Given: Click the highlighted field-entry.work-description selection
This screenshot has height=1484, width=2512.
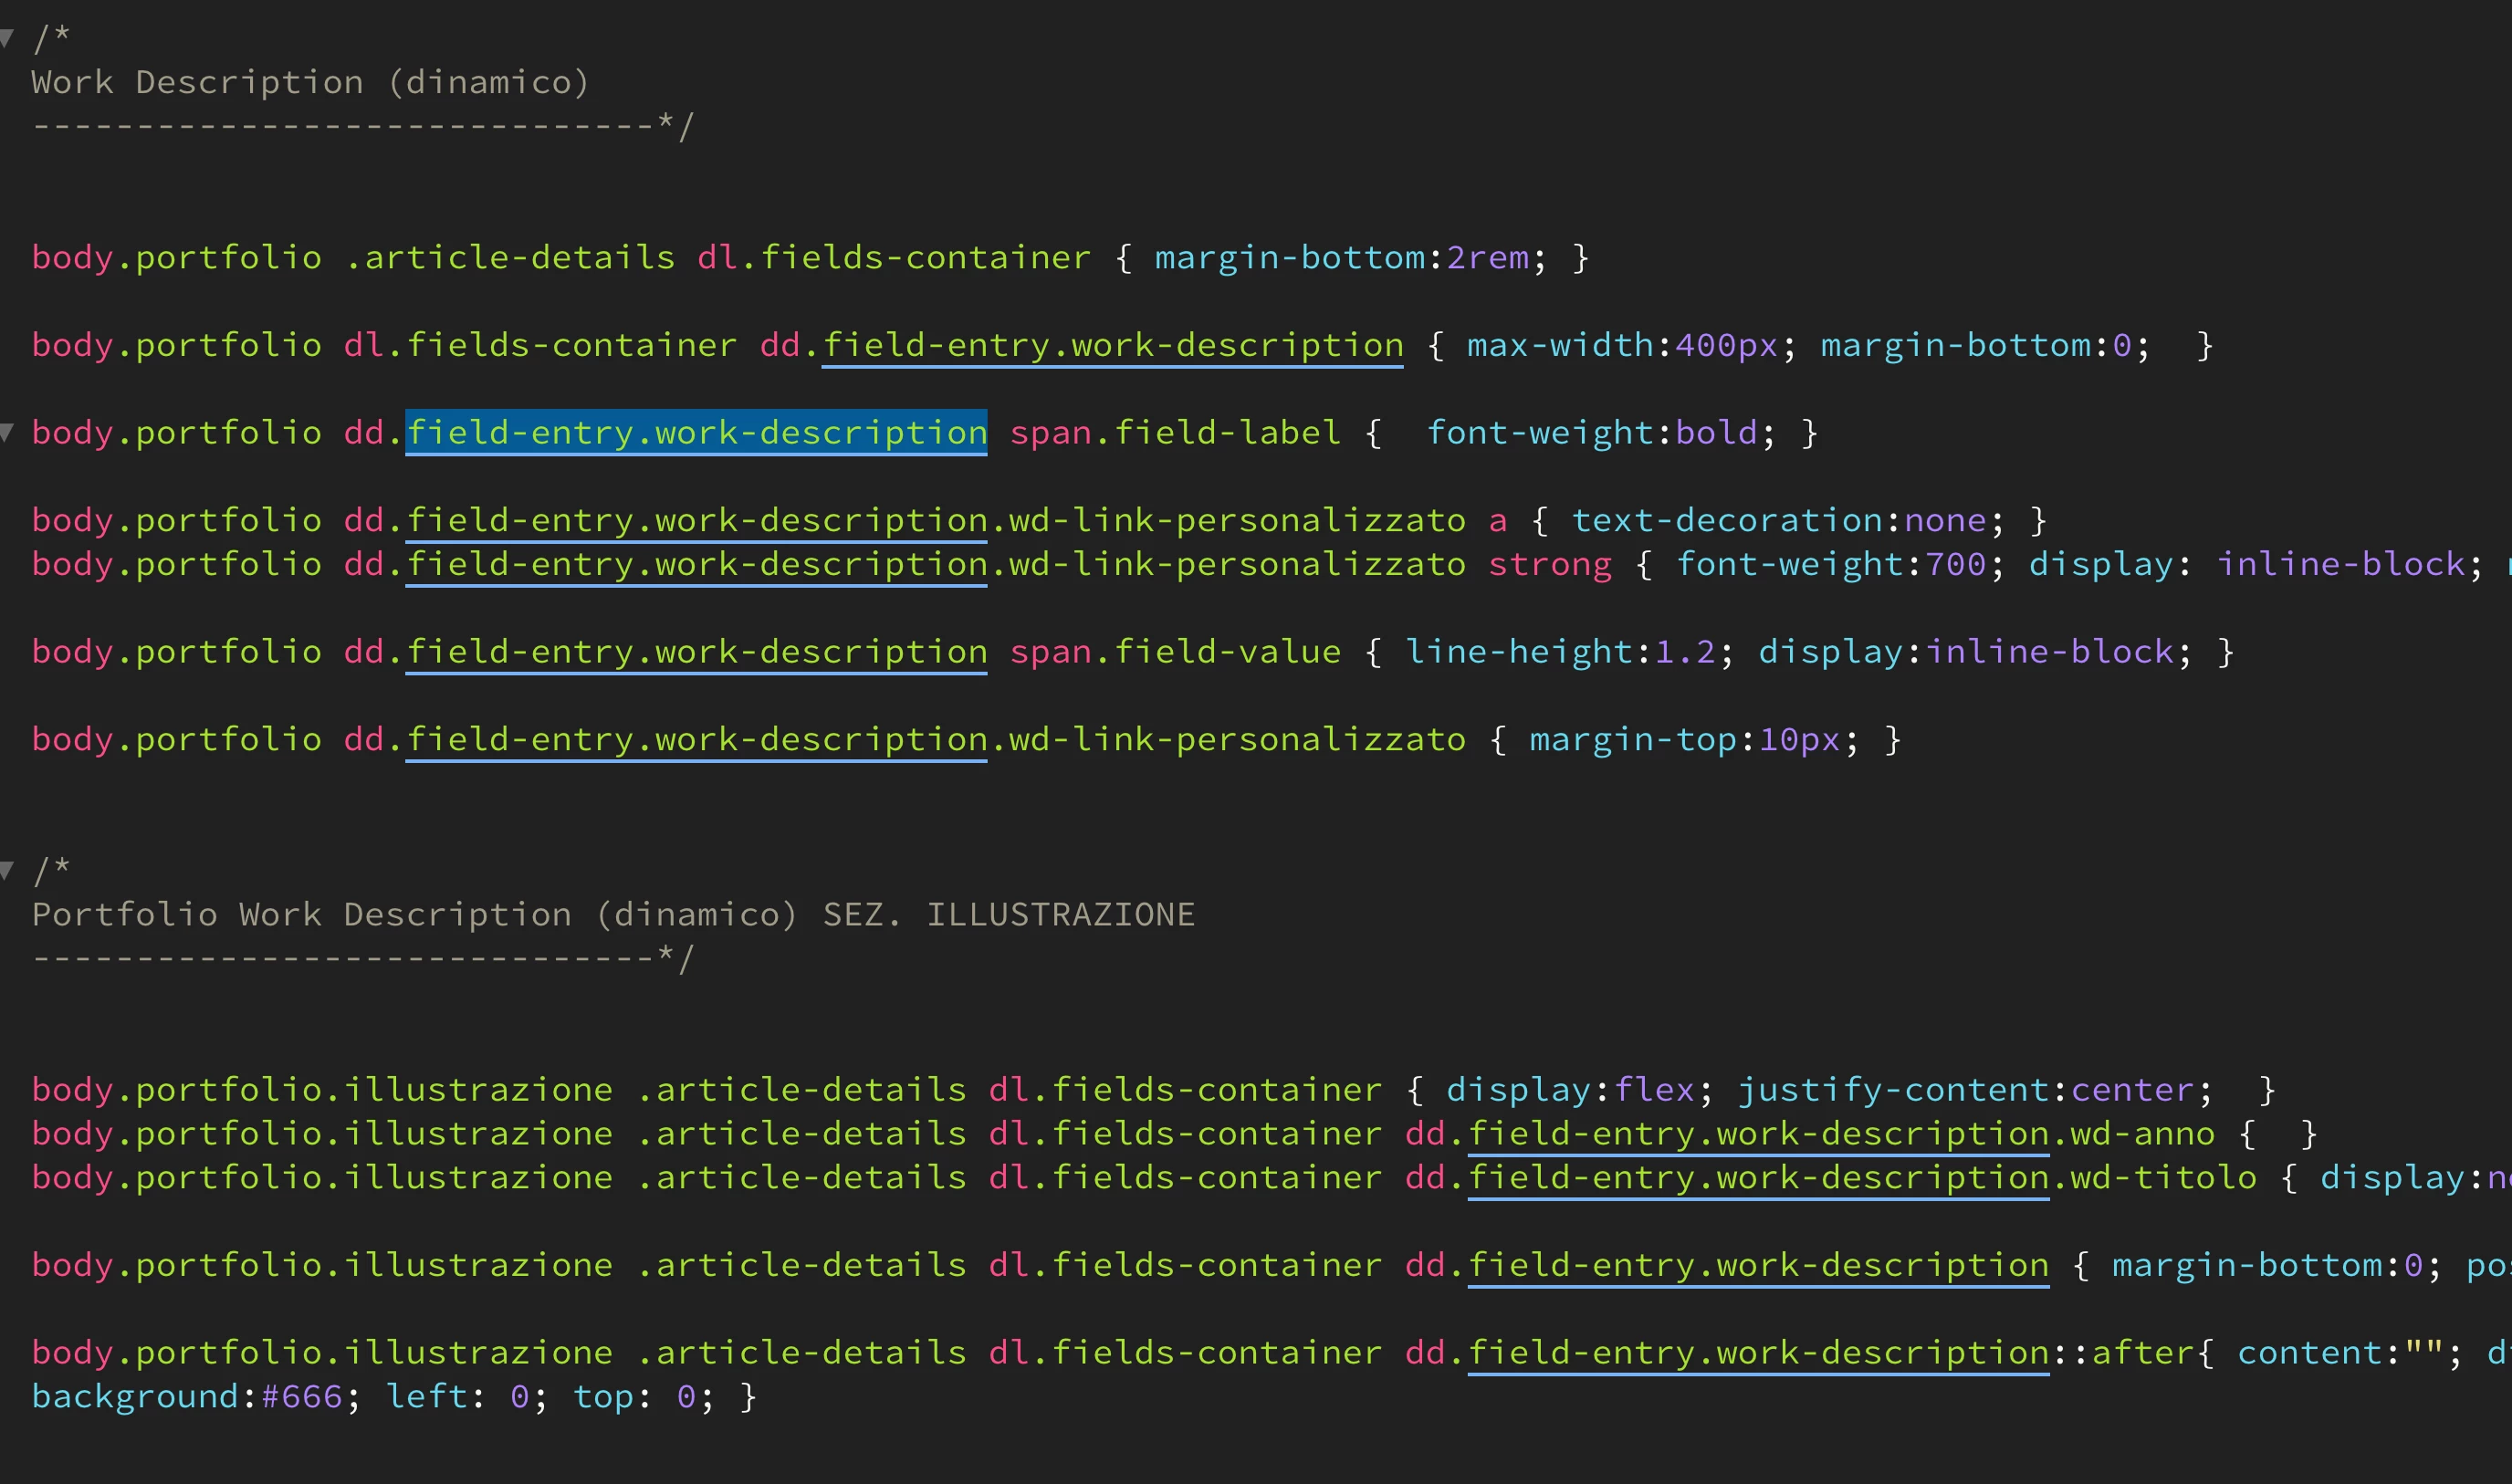Looking at the screenshot, I should click(696, 432).
